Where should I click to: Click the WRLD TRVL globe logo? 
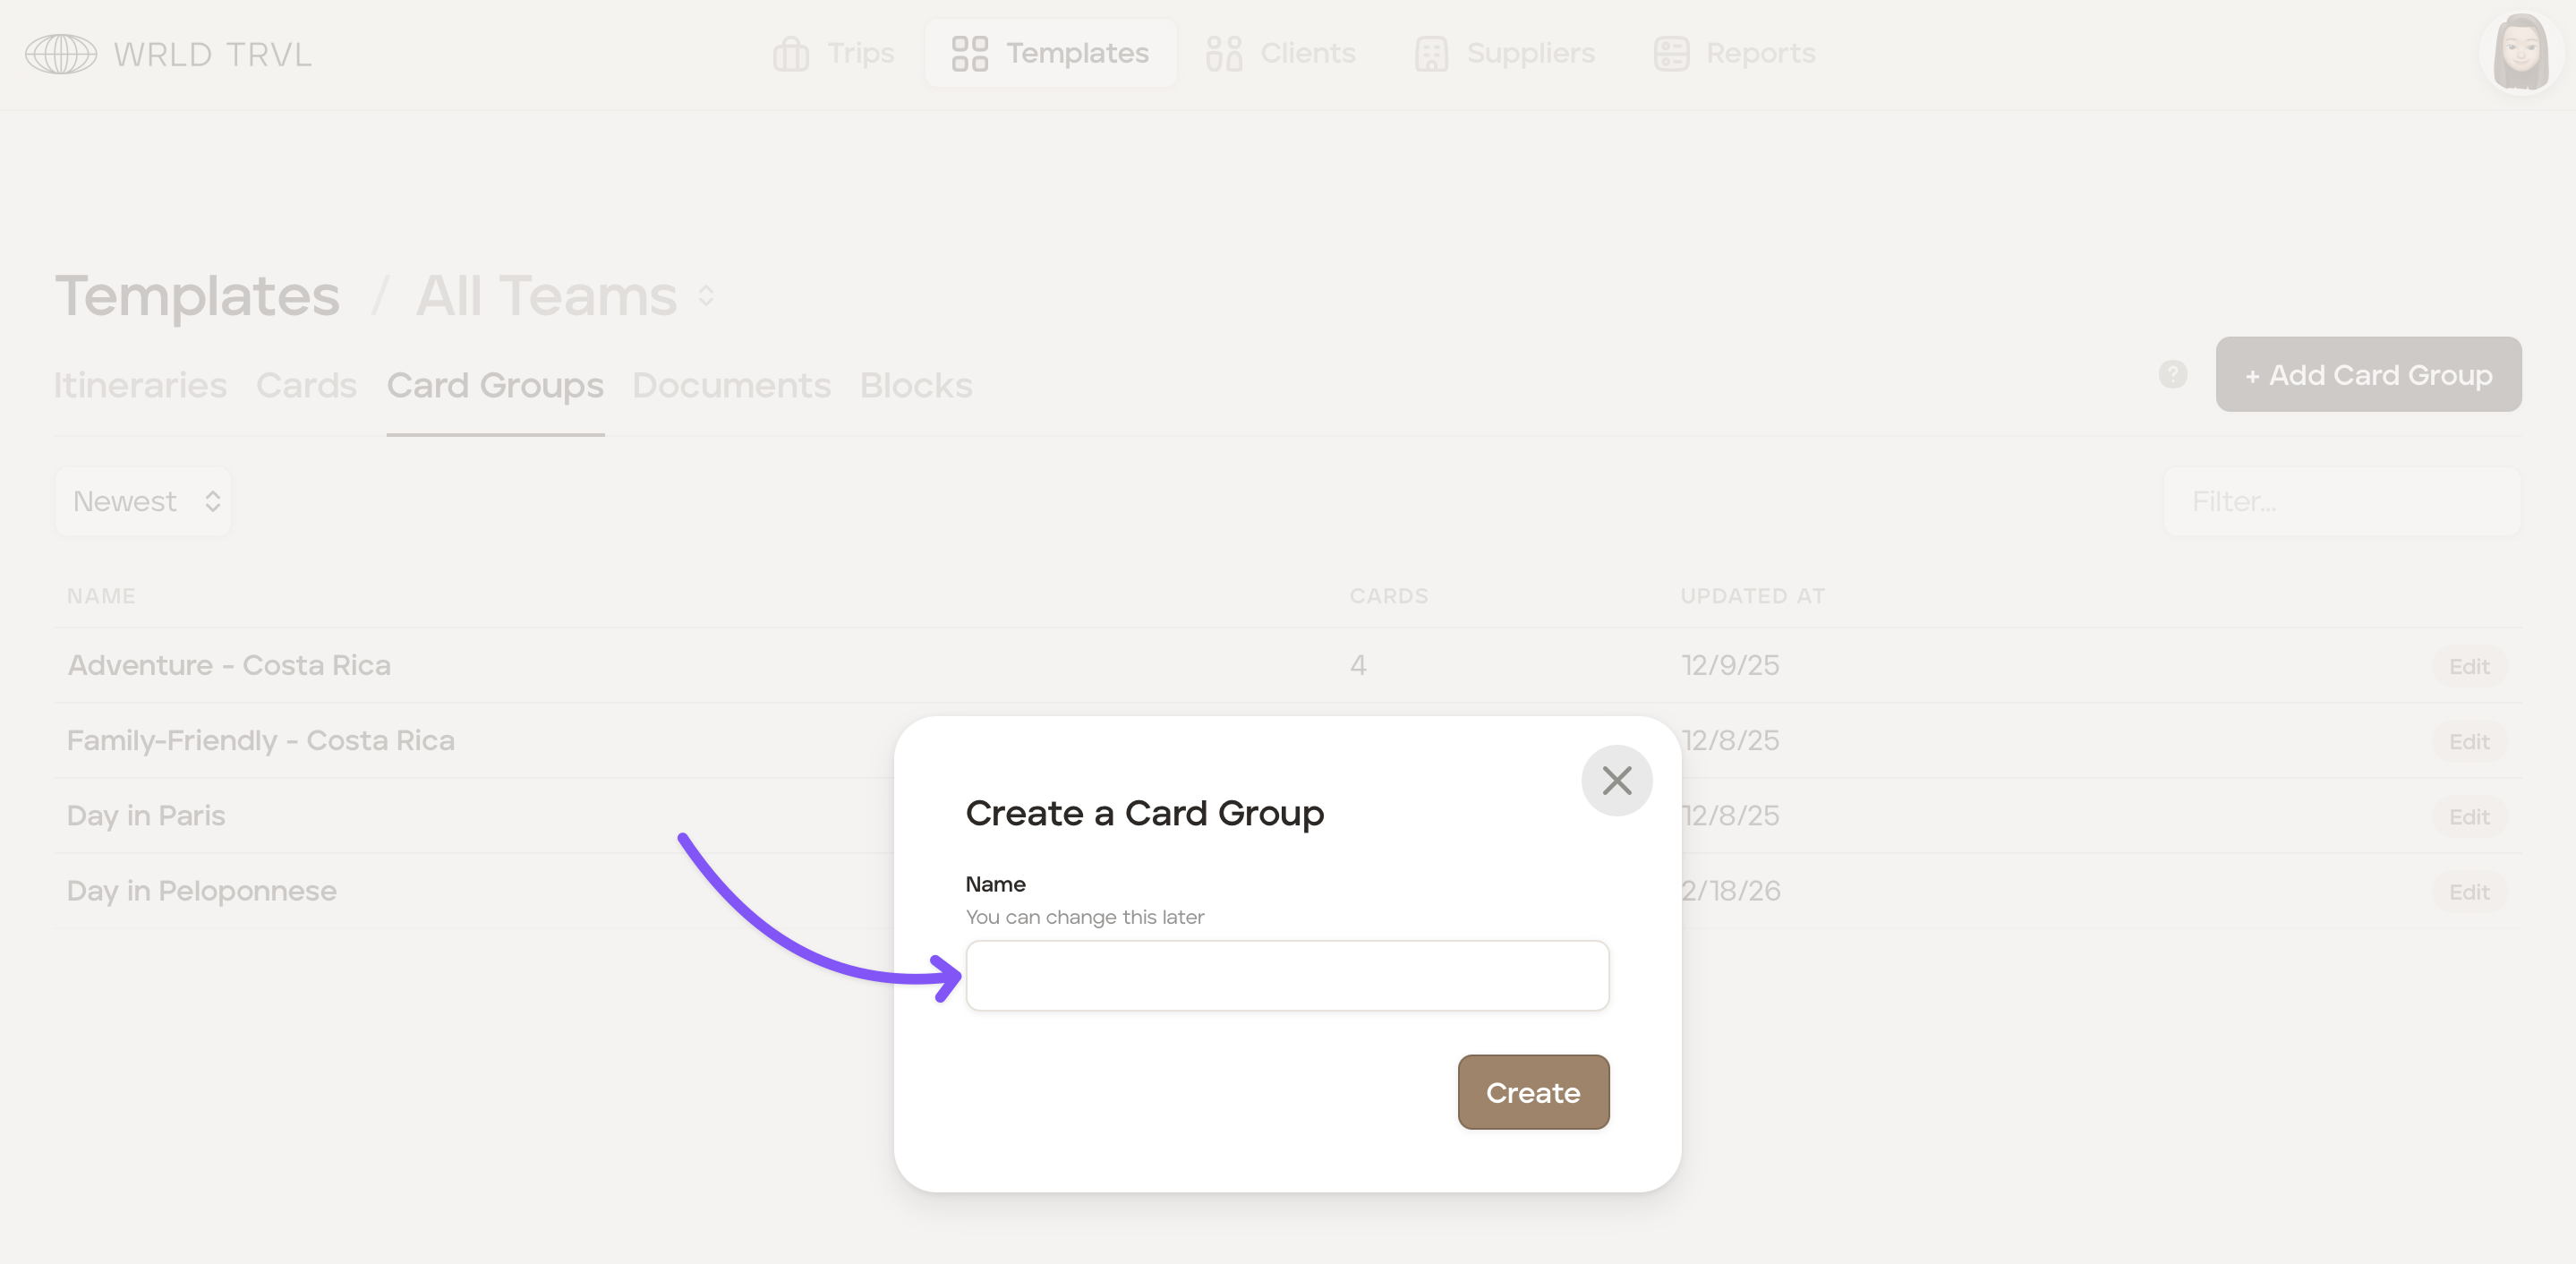[x=61, y=54]
